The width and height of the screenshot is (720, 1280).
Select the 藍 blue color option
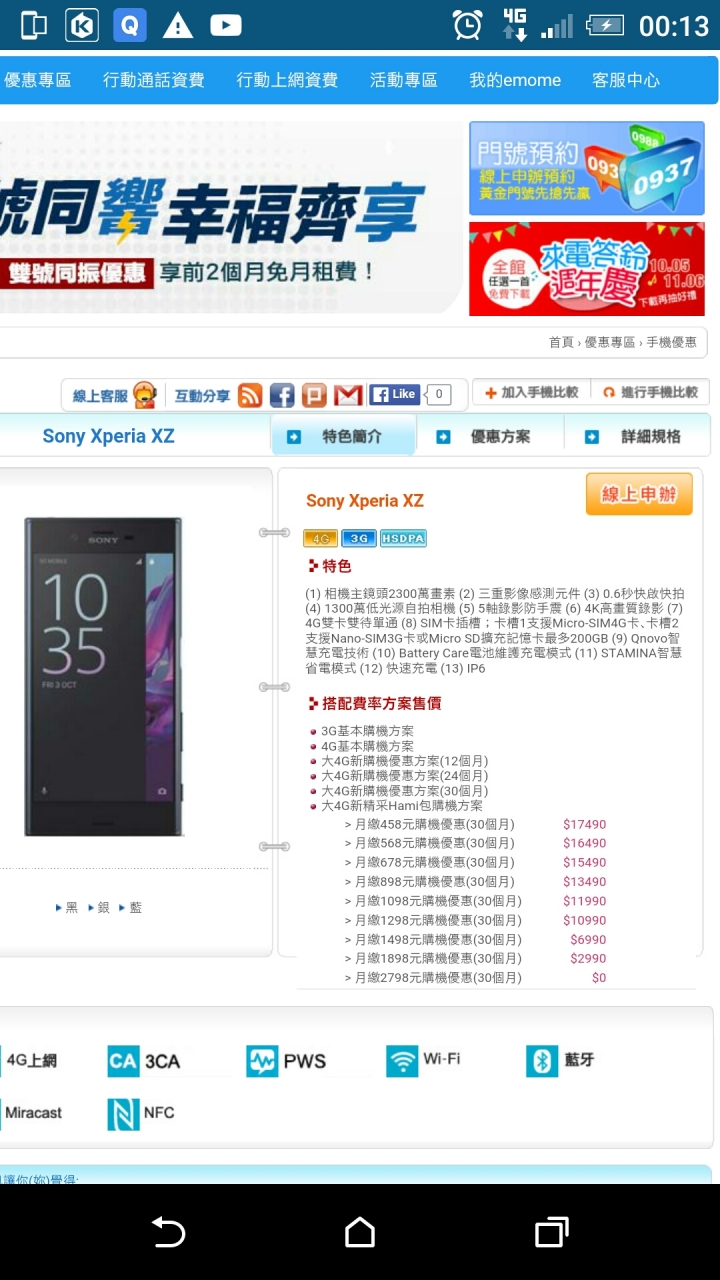point(130,908)
